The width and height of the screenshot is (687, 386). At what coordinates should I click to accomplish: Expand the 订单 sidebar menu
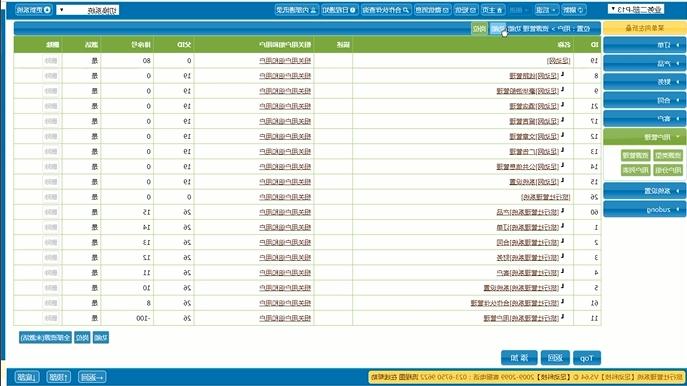pos(645,45)
